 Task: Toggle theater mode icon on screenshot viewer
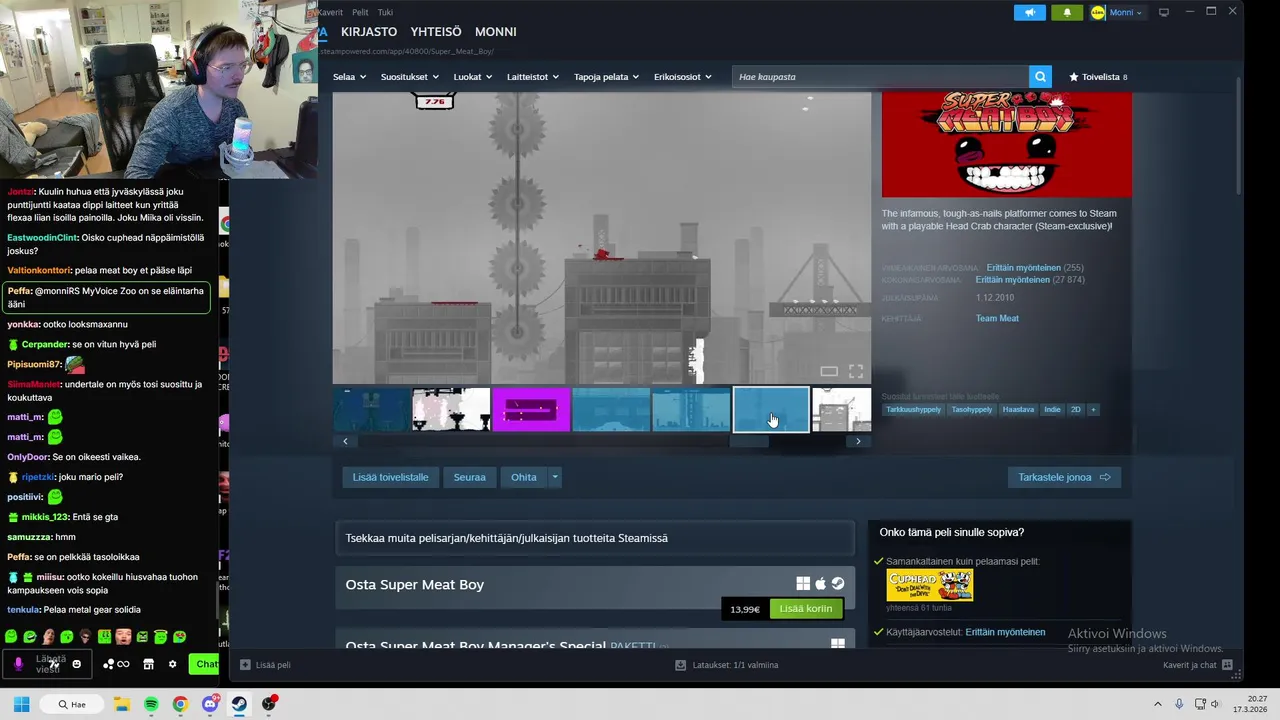click(829, 371)
